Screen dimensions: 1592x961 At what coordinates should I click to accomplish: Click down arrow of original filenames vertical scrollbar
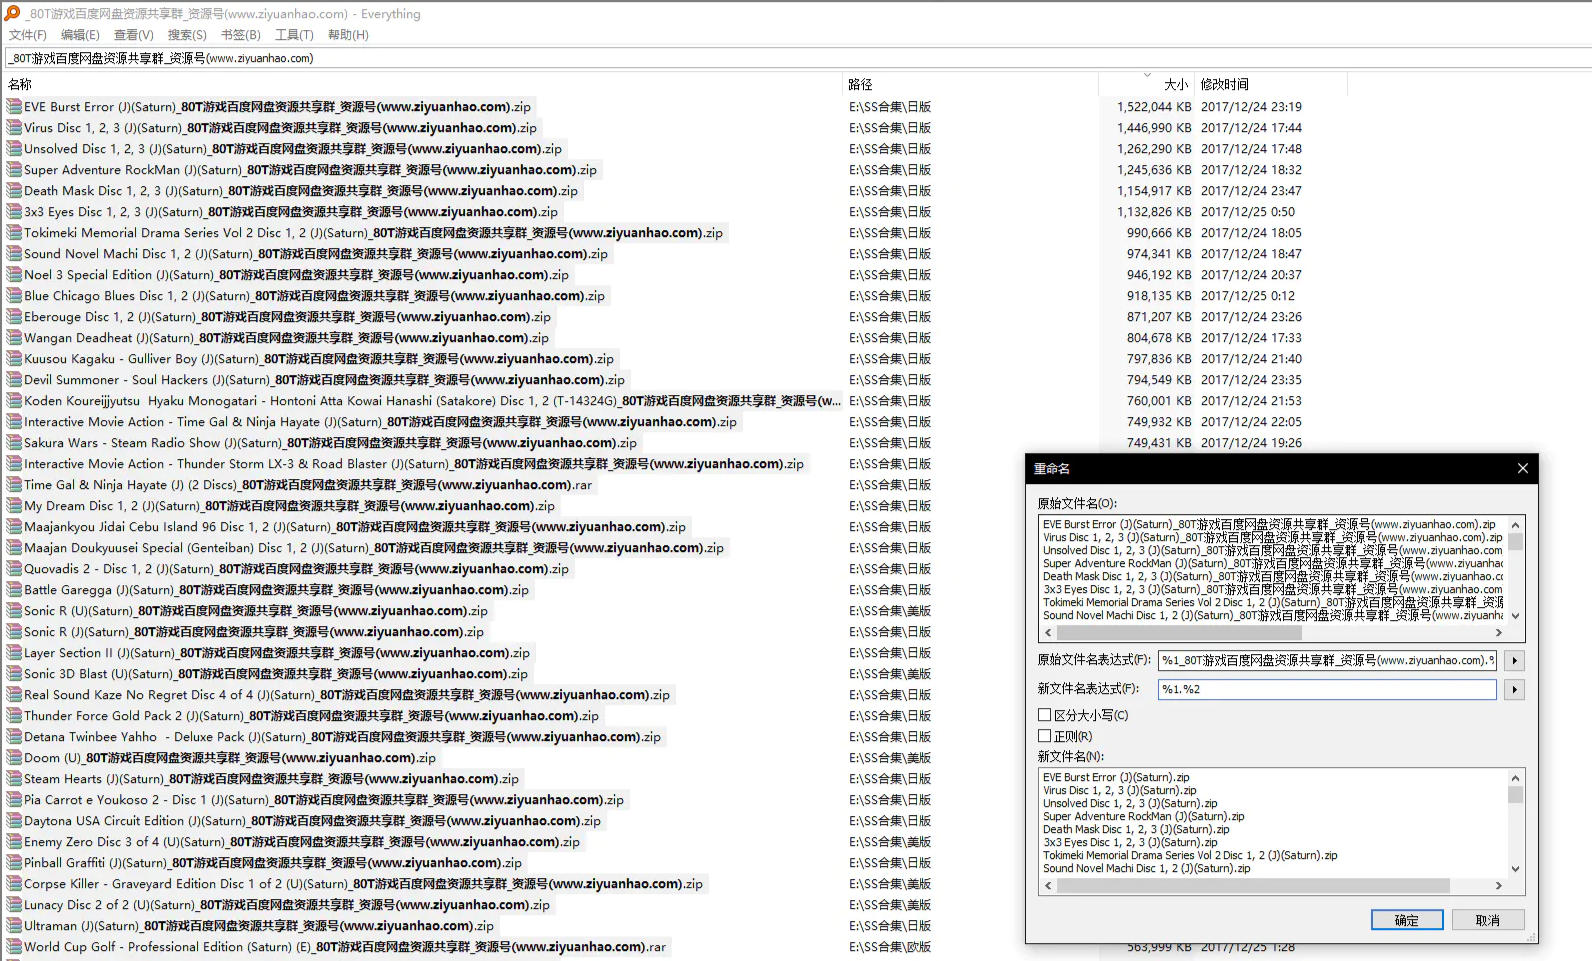pos(1515,616)
